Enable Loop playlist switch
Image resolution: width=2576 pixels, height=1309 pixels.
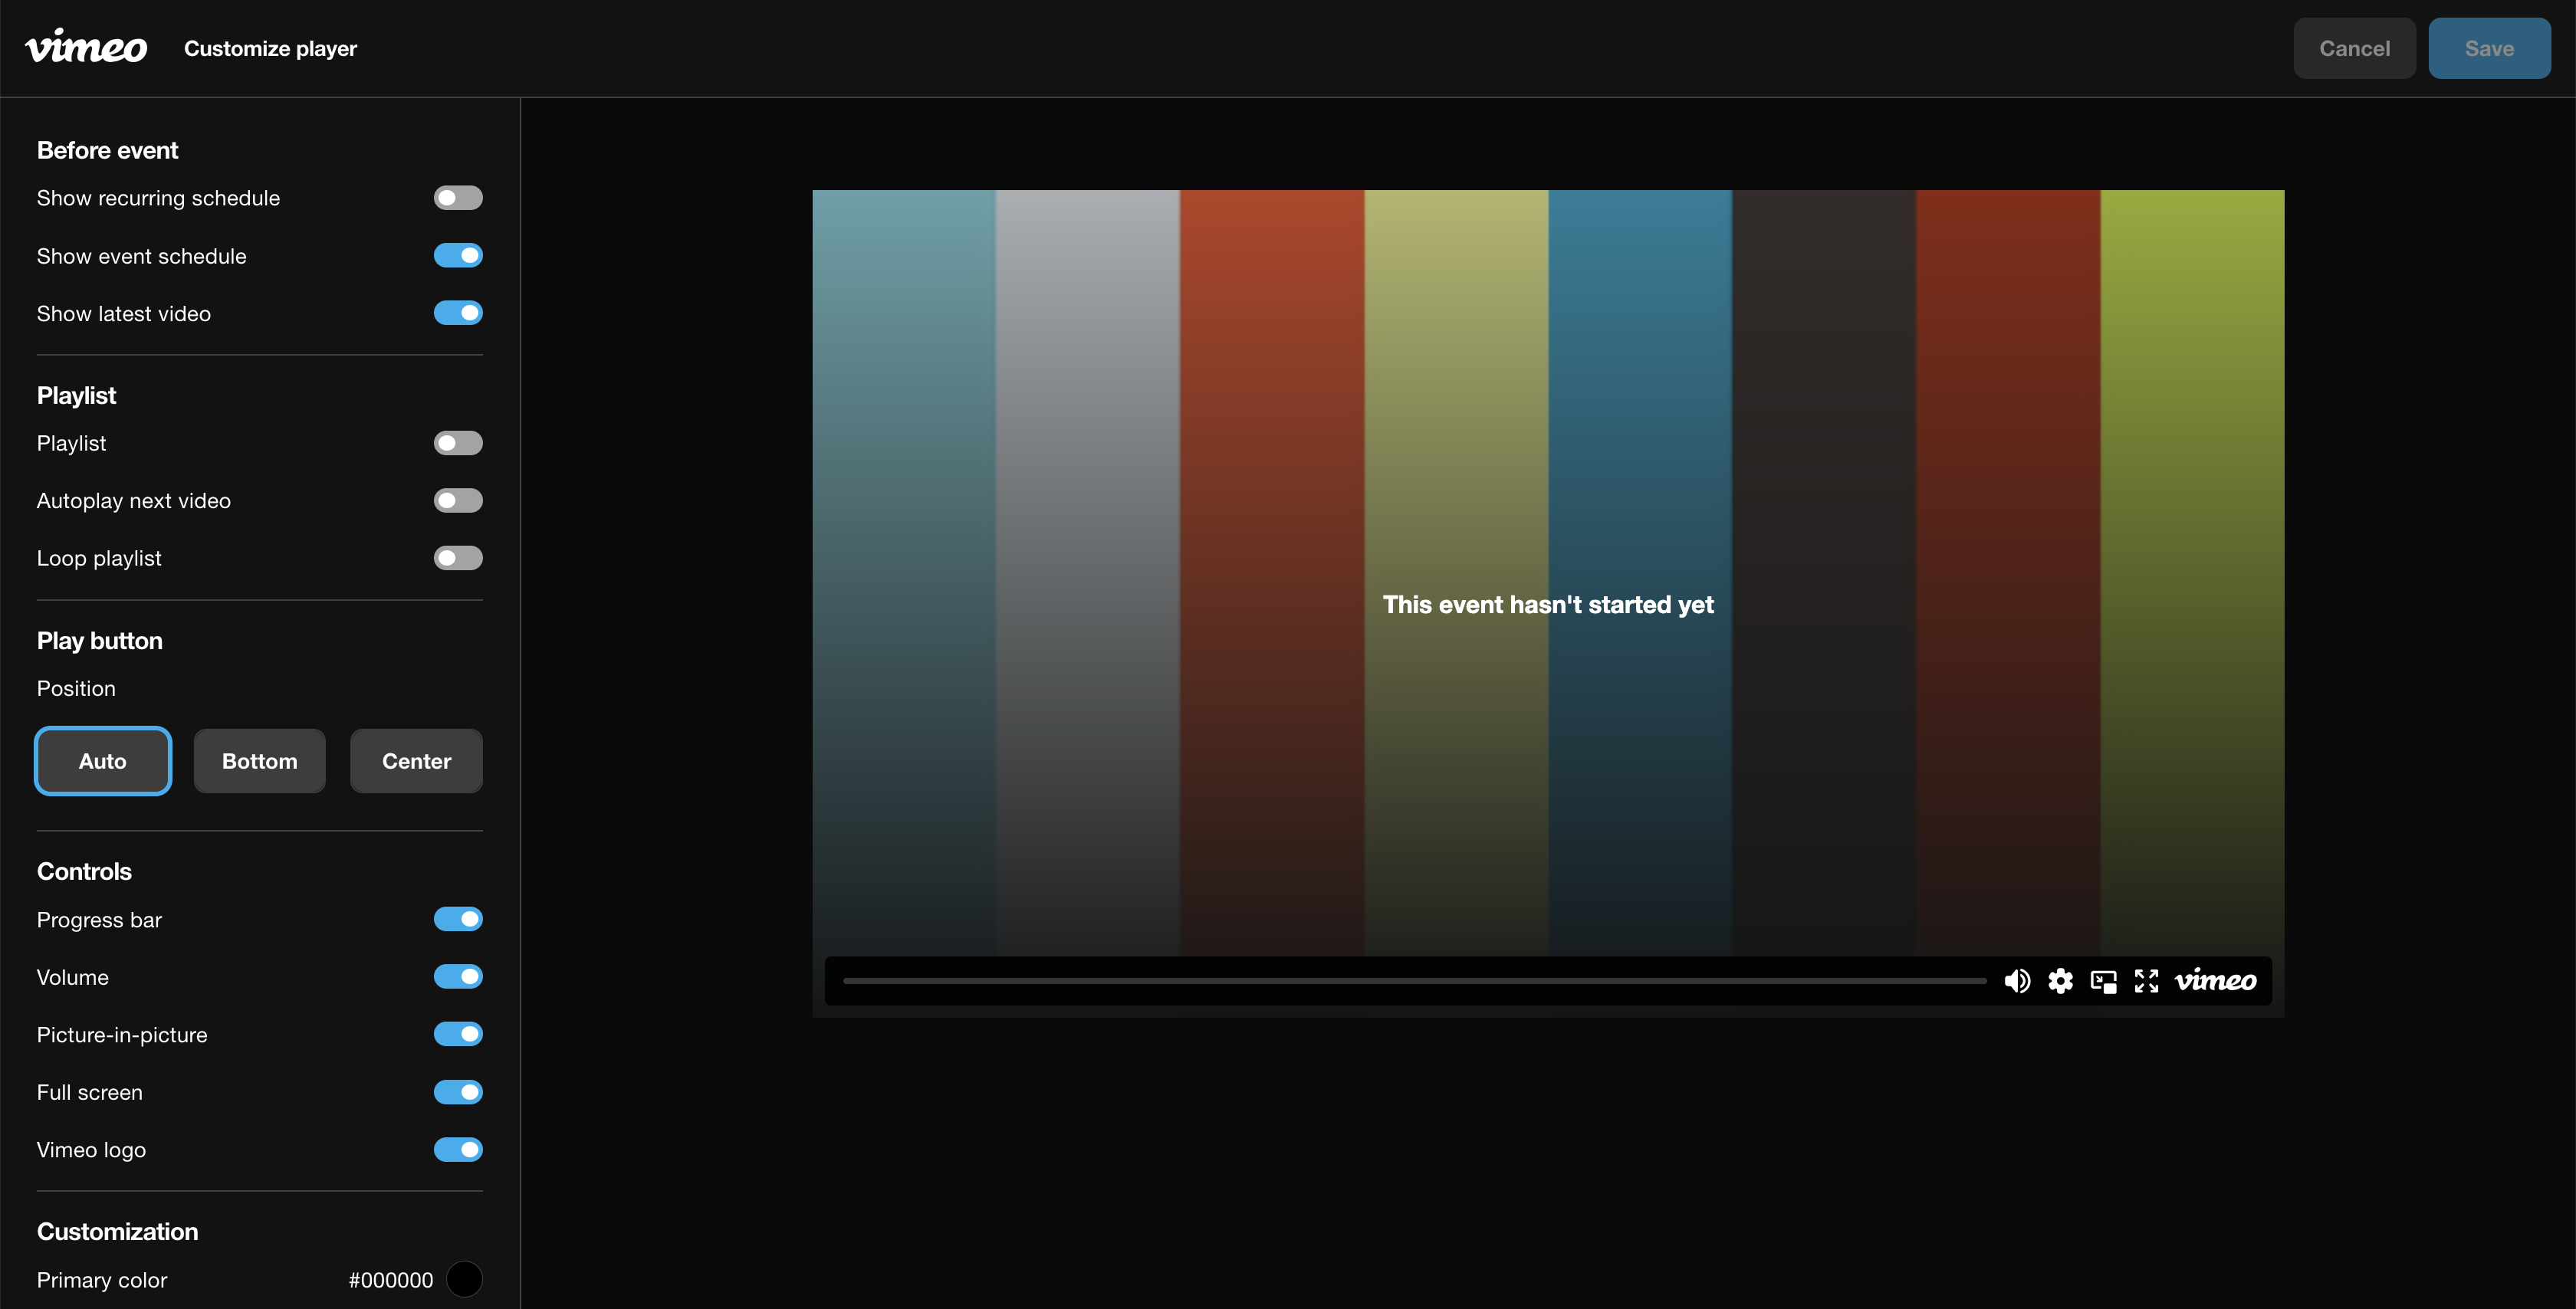tap(458, 558)
